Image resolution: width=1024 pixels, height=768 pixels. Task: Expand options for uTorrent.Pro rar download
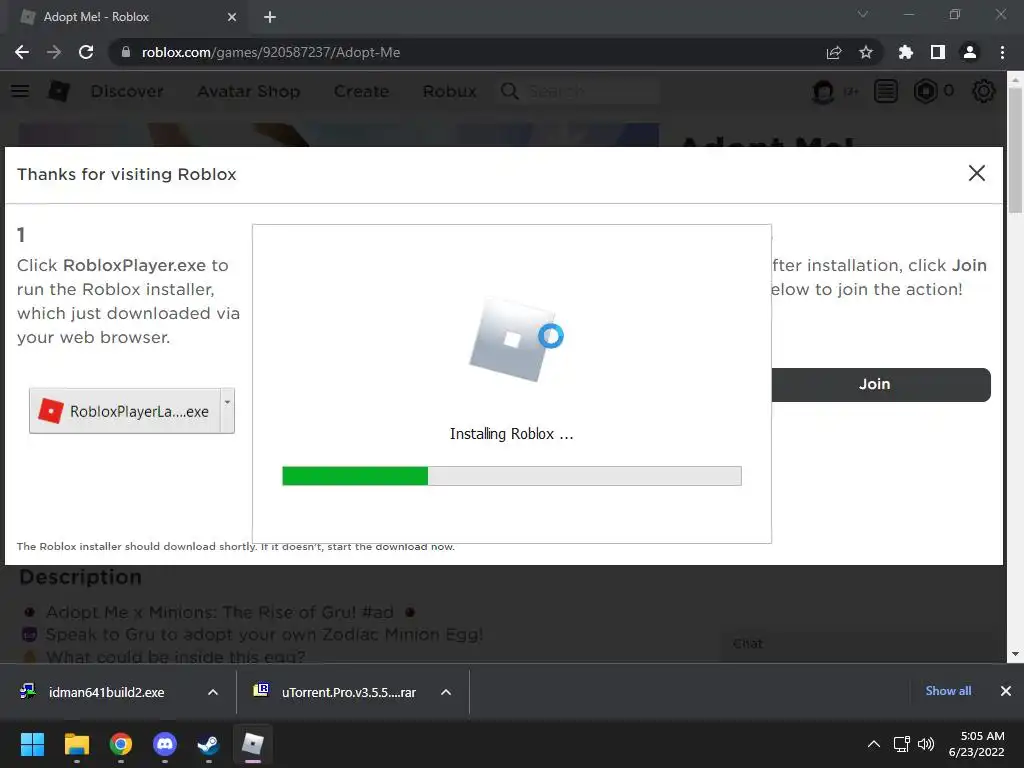[x=446, y=692]
